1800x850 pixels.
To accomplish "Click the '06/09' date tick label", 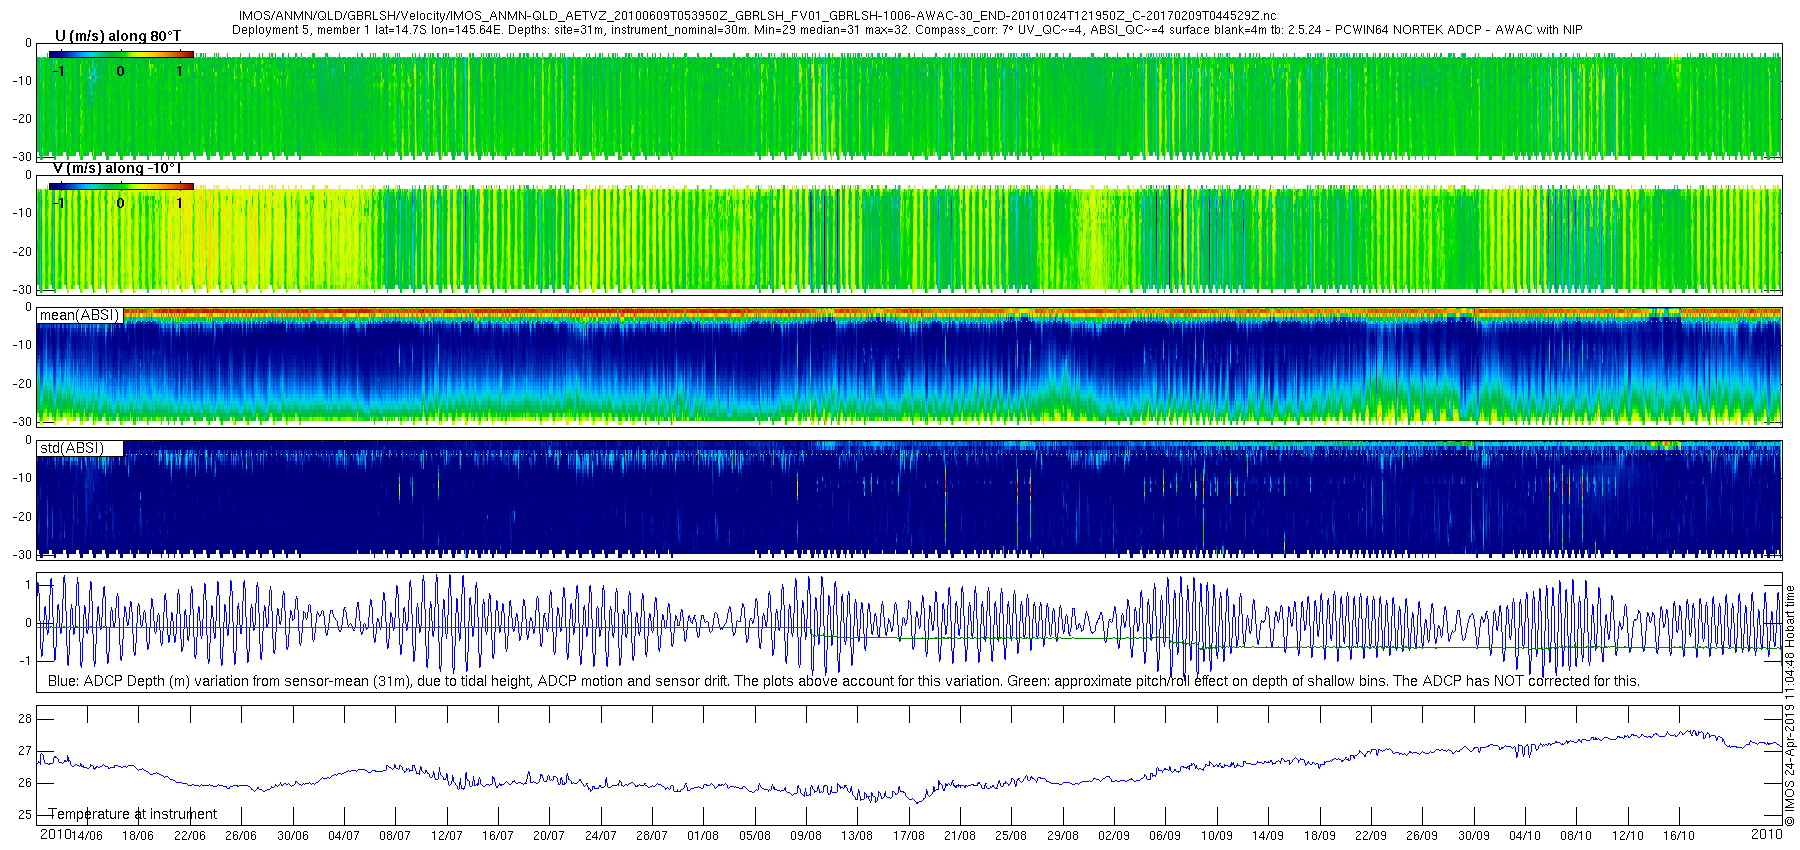I will [x=1165, y=836].
